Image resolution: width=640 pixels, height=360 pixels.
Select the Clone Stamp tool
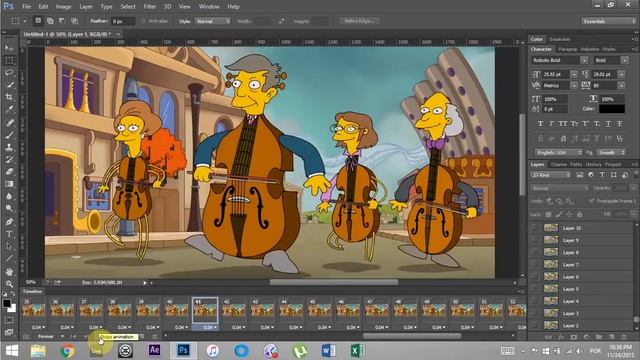click(x=9, y=147)
